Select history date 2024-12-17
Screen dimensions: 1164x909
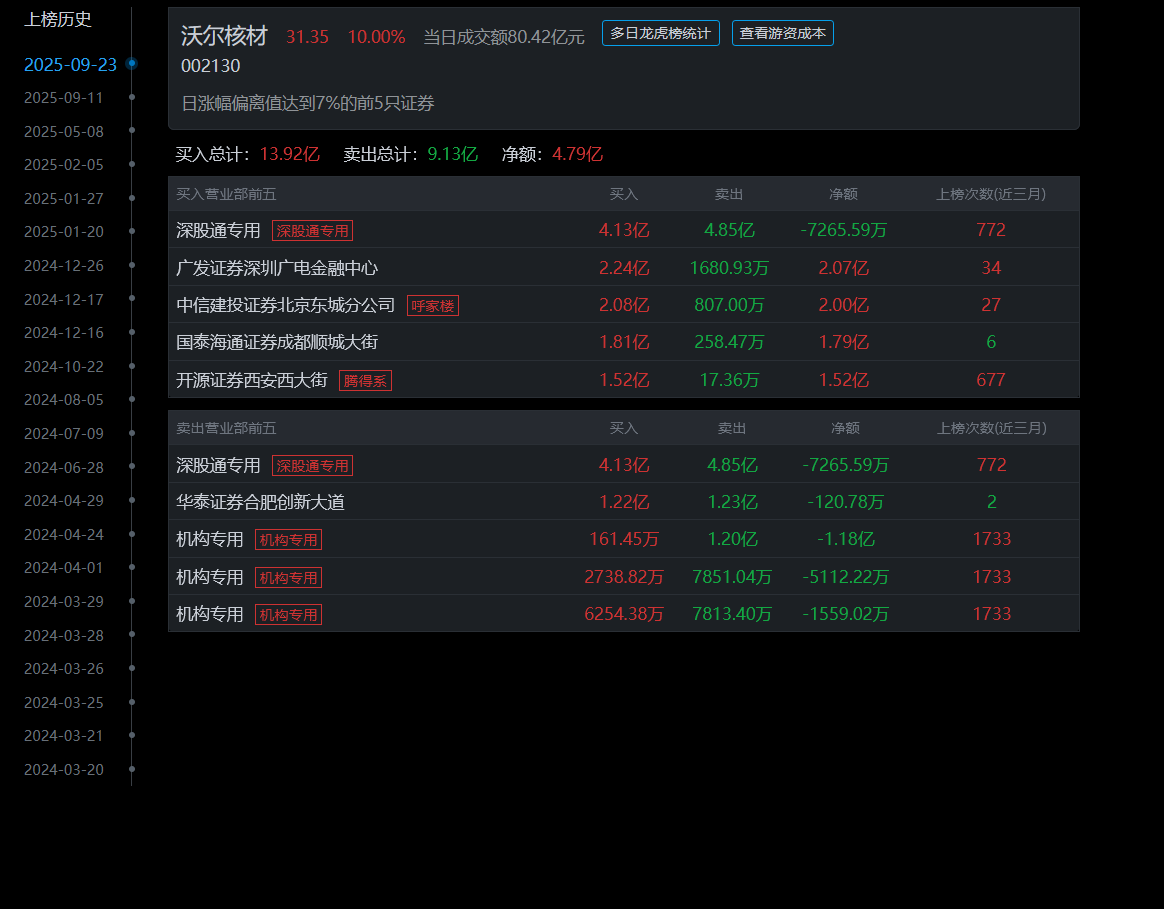pos(64,299)
